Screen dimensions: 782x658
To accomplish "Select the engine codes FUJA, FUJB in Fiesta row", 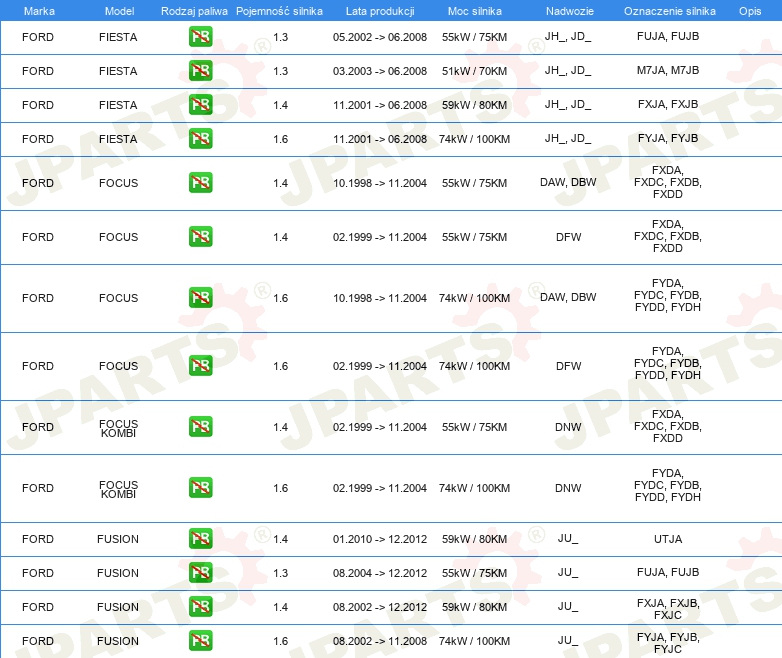I will [x=668, y=36].
